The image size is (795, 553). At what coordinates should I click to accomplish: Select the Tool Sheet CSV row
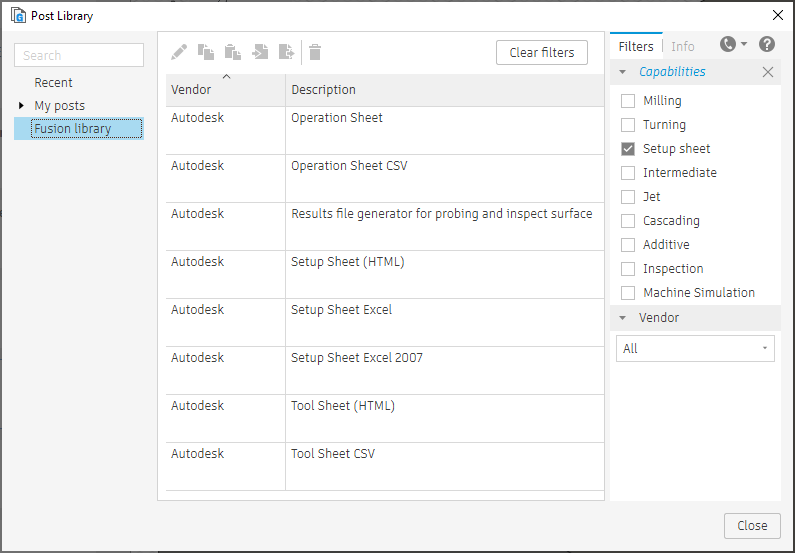(385, 466)
